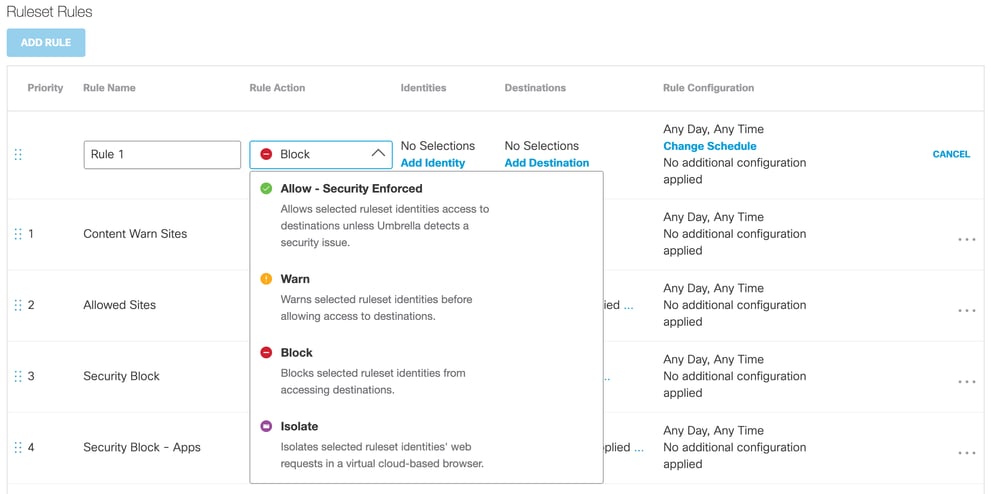Cancel editing the new rule
The height and width of the screenshot is (494, 998).
[x=951, y=154]
